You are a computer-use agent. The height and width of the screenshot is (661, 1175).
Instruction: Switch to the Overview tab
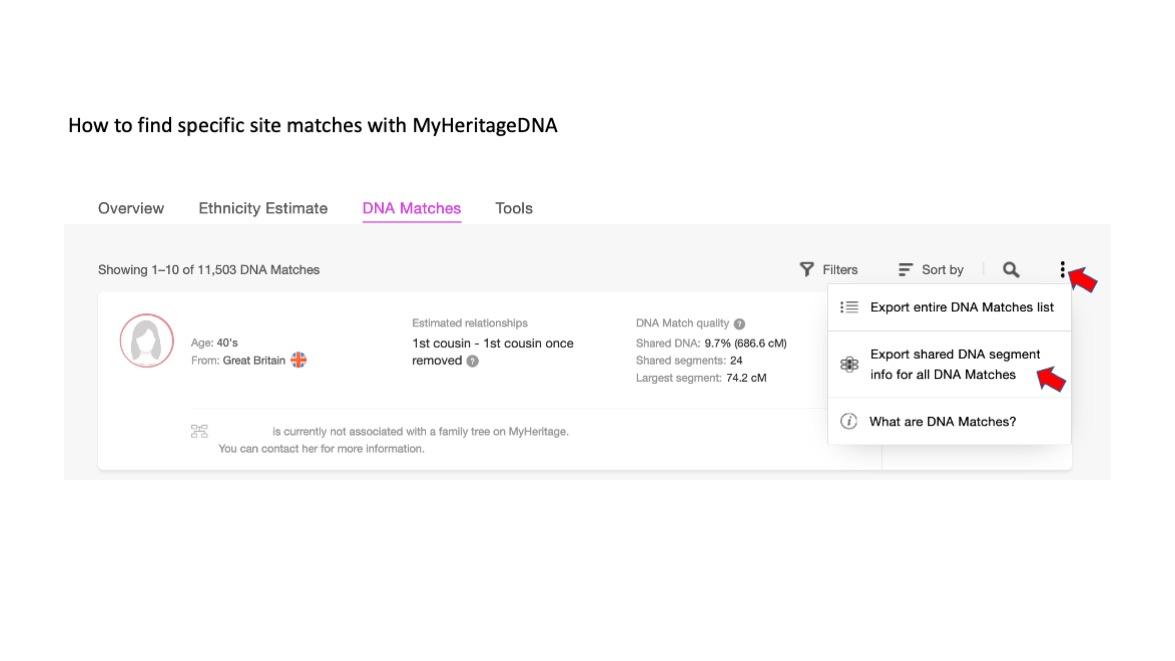(131, 208)
